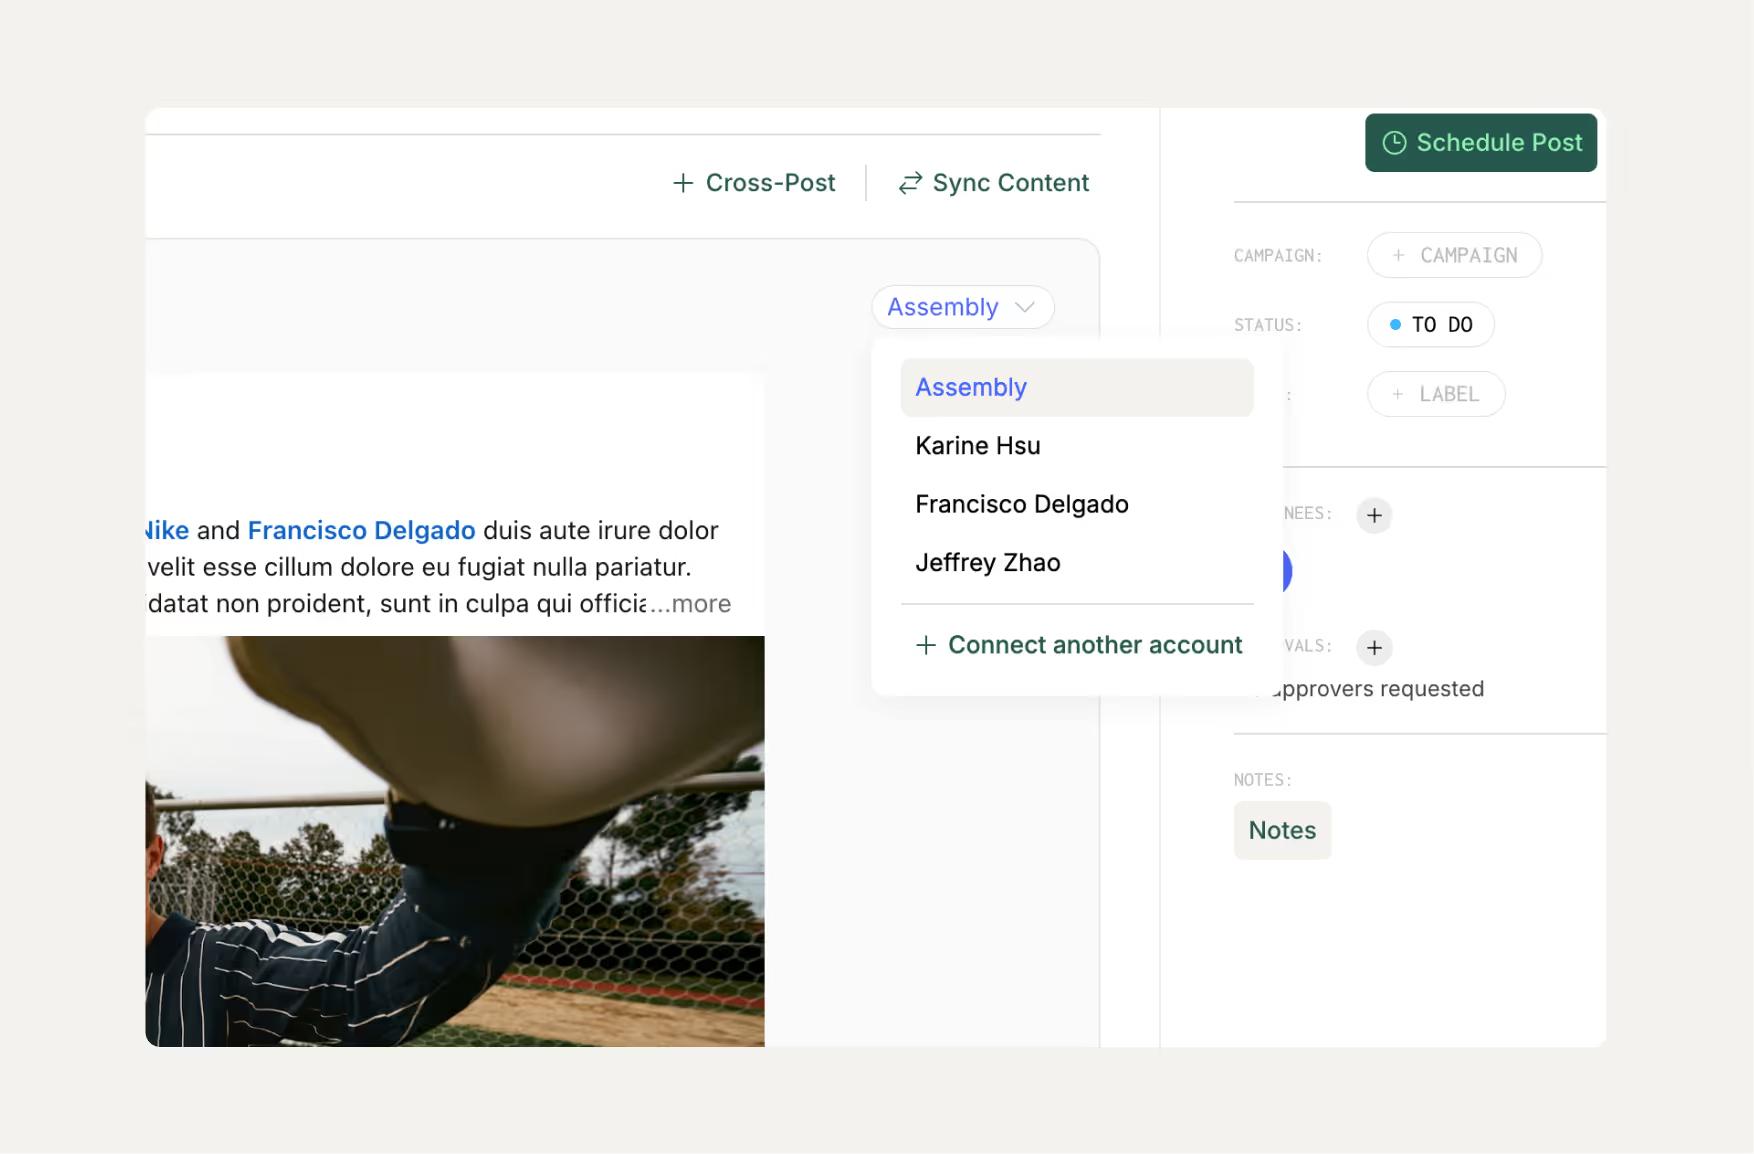Open the Francisco Delgado mention link
This screenshot has height=1154, width=1754.
361,530
